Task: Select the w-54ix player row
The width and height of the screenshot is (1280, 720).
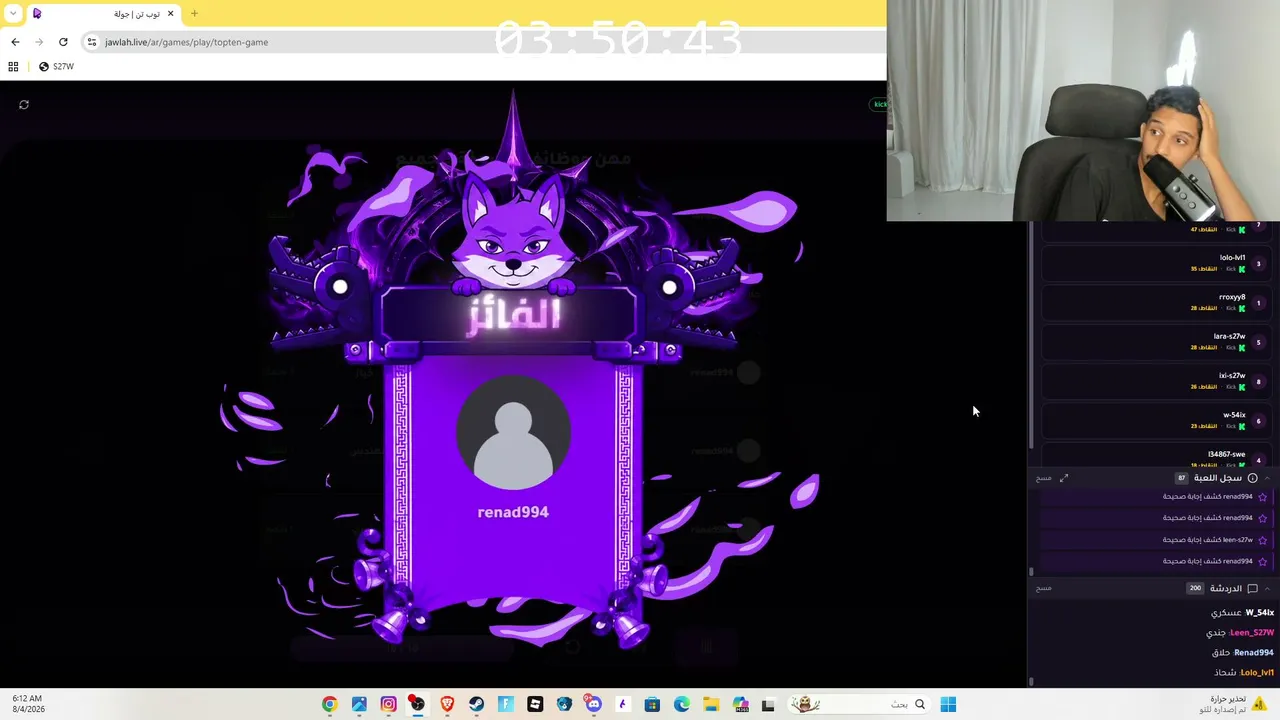Action: [1156, 421]
